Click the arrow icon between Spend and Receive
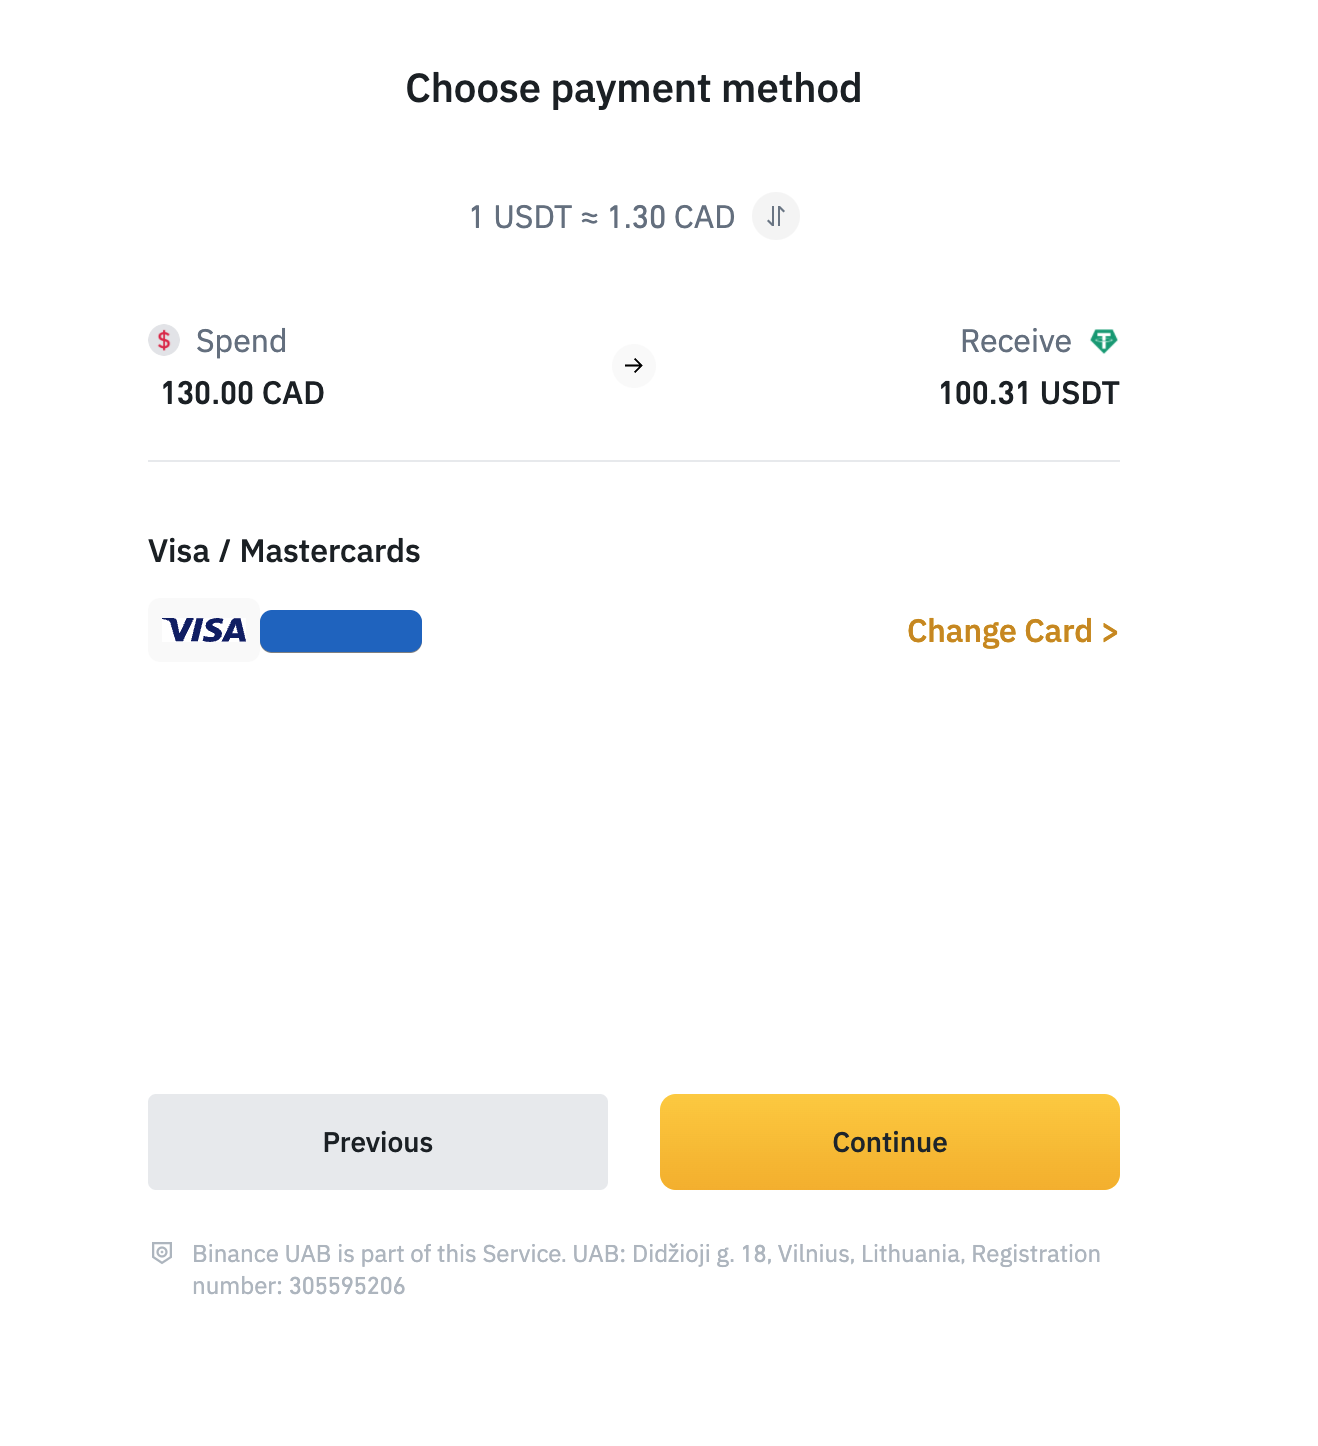The image size is (1318, 1446). [x=633, y=366]
